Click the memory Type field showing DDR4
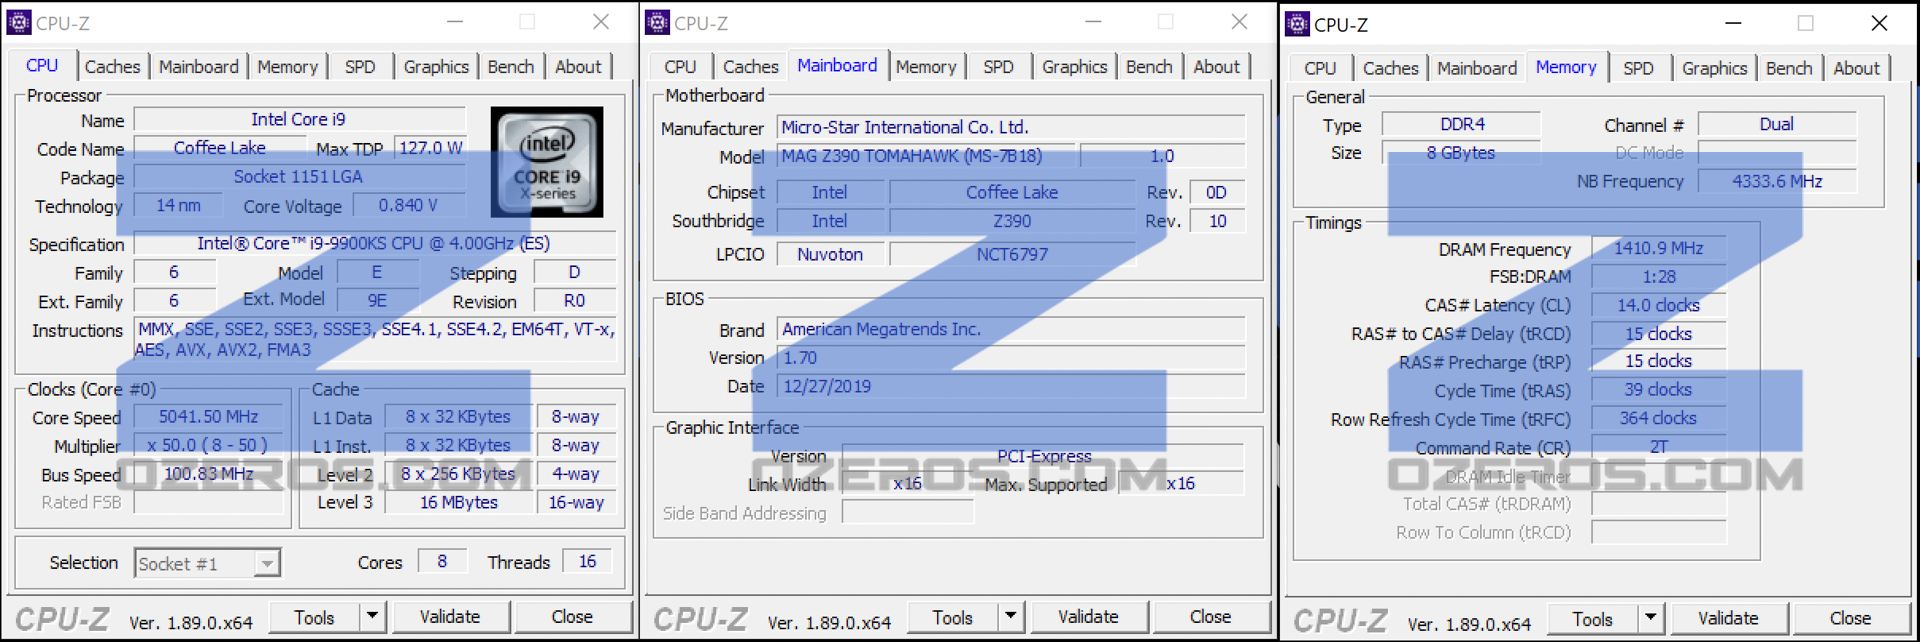This screenshot has height=642, width=1920. click(1462, 124)
